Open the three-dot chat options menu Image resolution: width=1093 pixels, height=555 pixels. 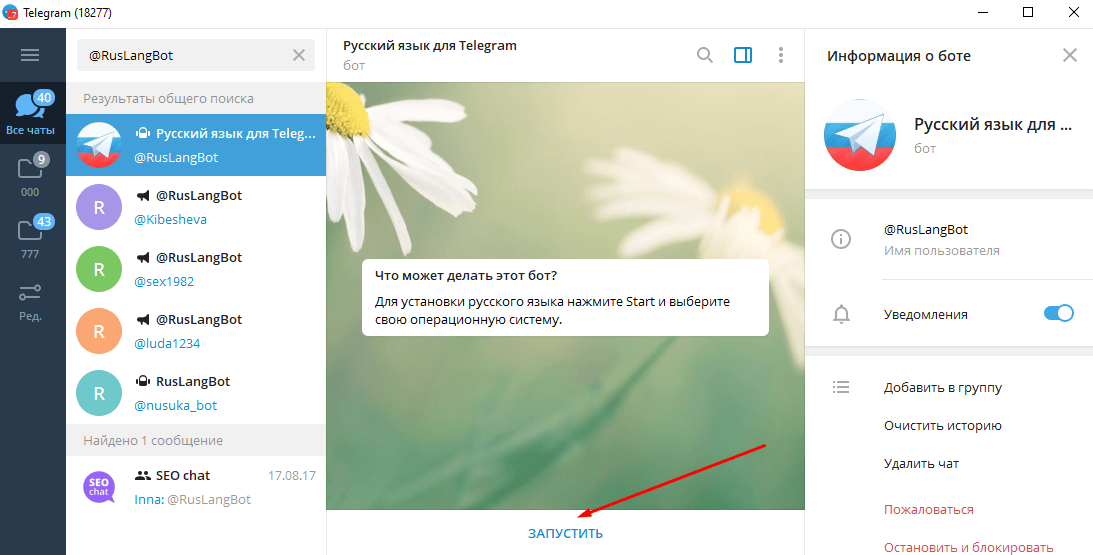[781, 56]
